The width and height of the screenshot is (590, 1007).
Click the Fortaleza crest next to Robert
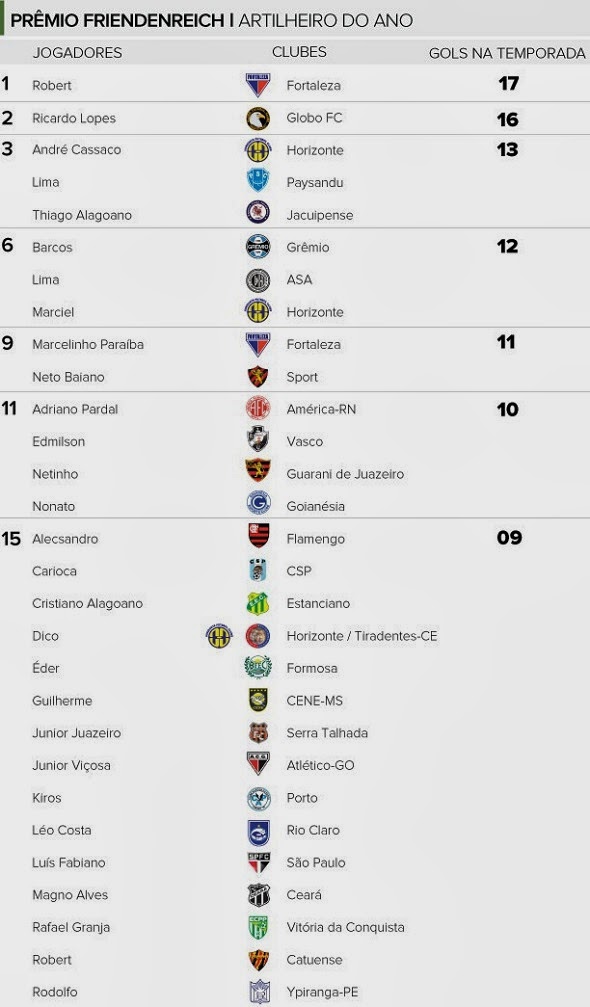[x=258, y=85]
